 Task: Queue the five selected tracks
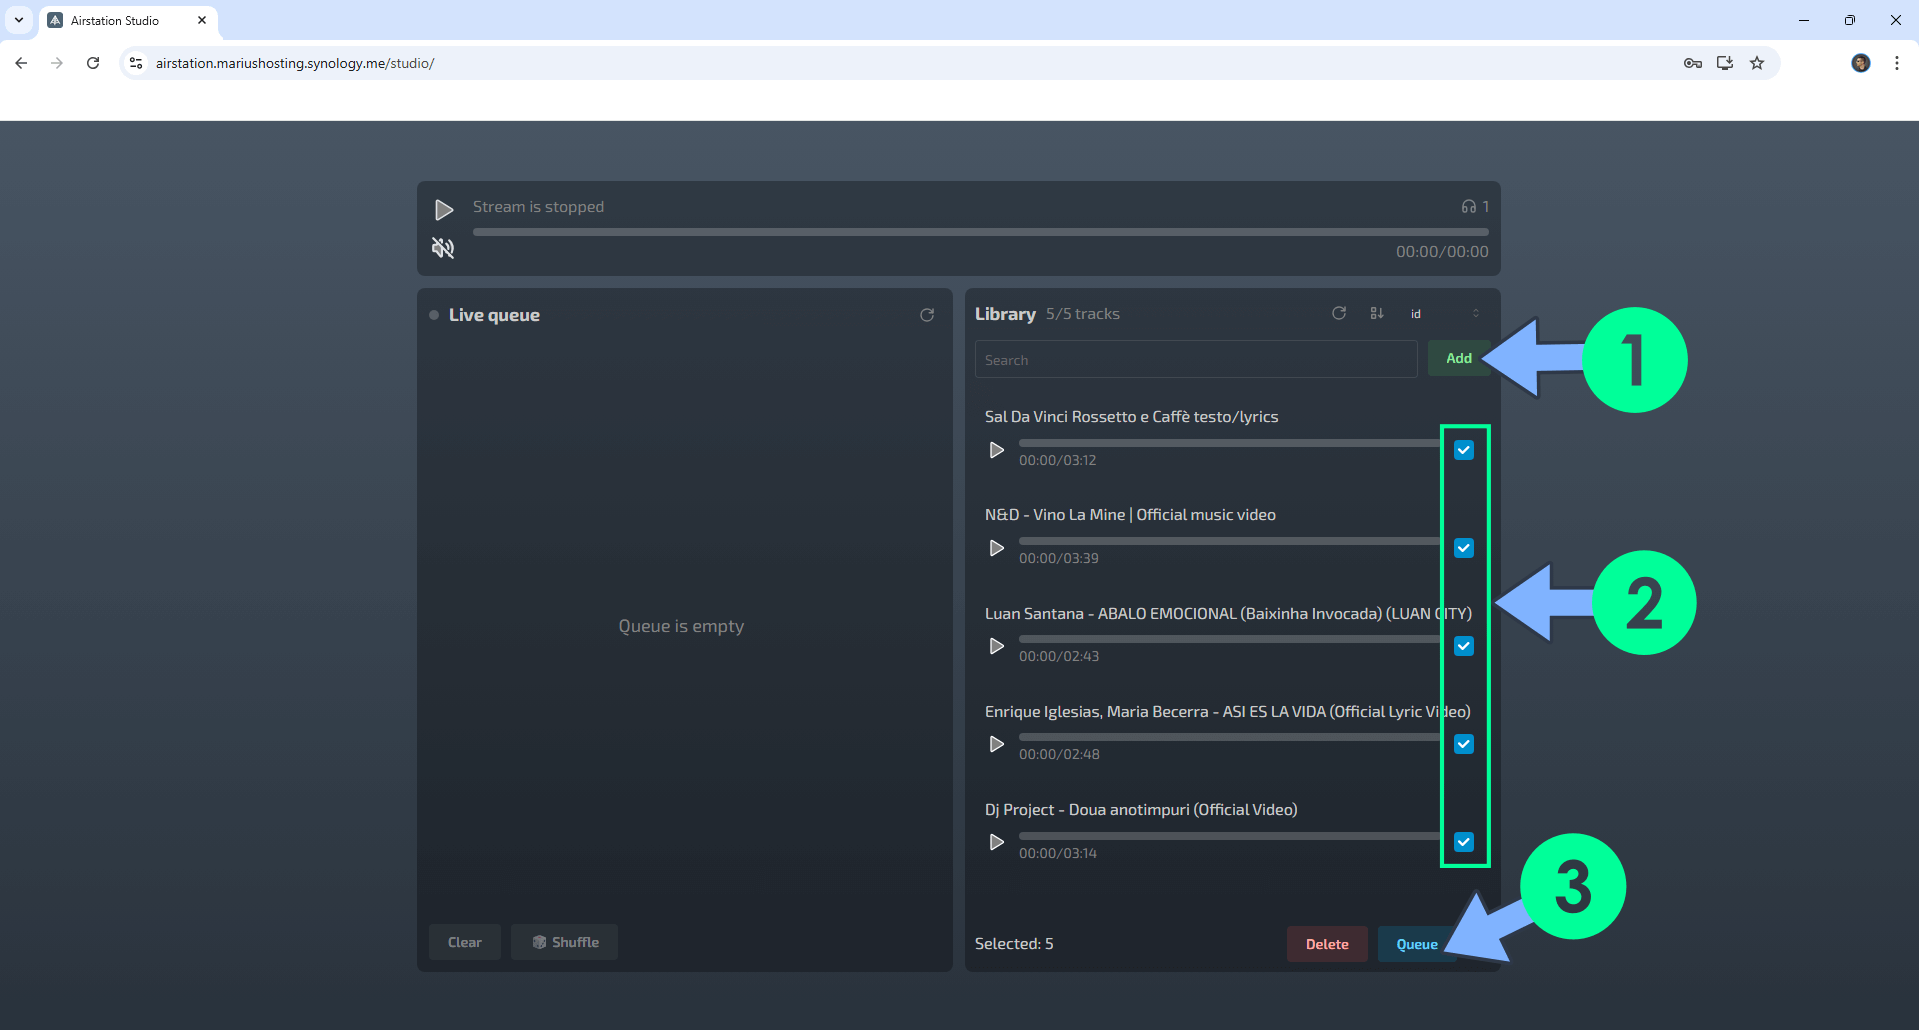(1416, 944)
